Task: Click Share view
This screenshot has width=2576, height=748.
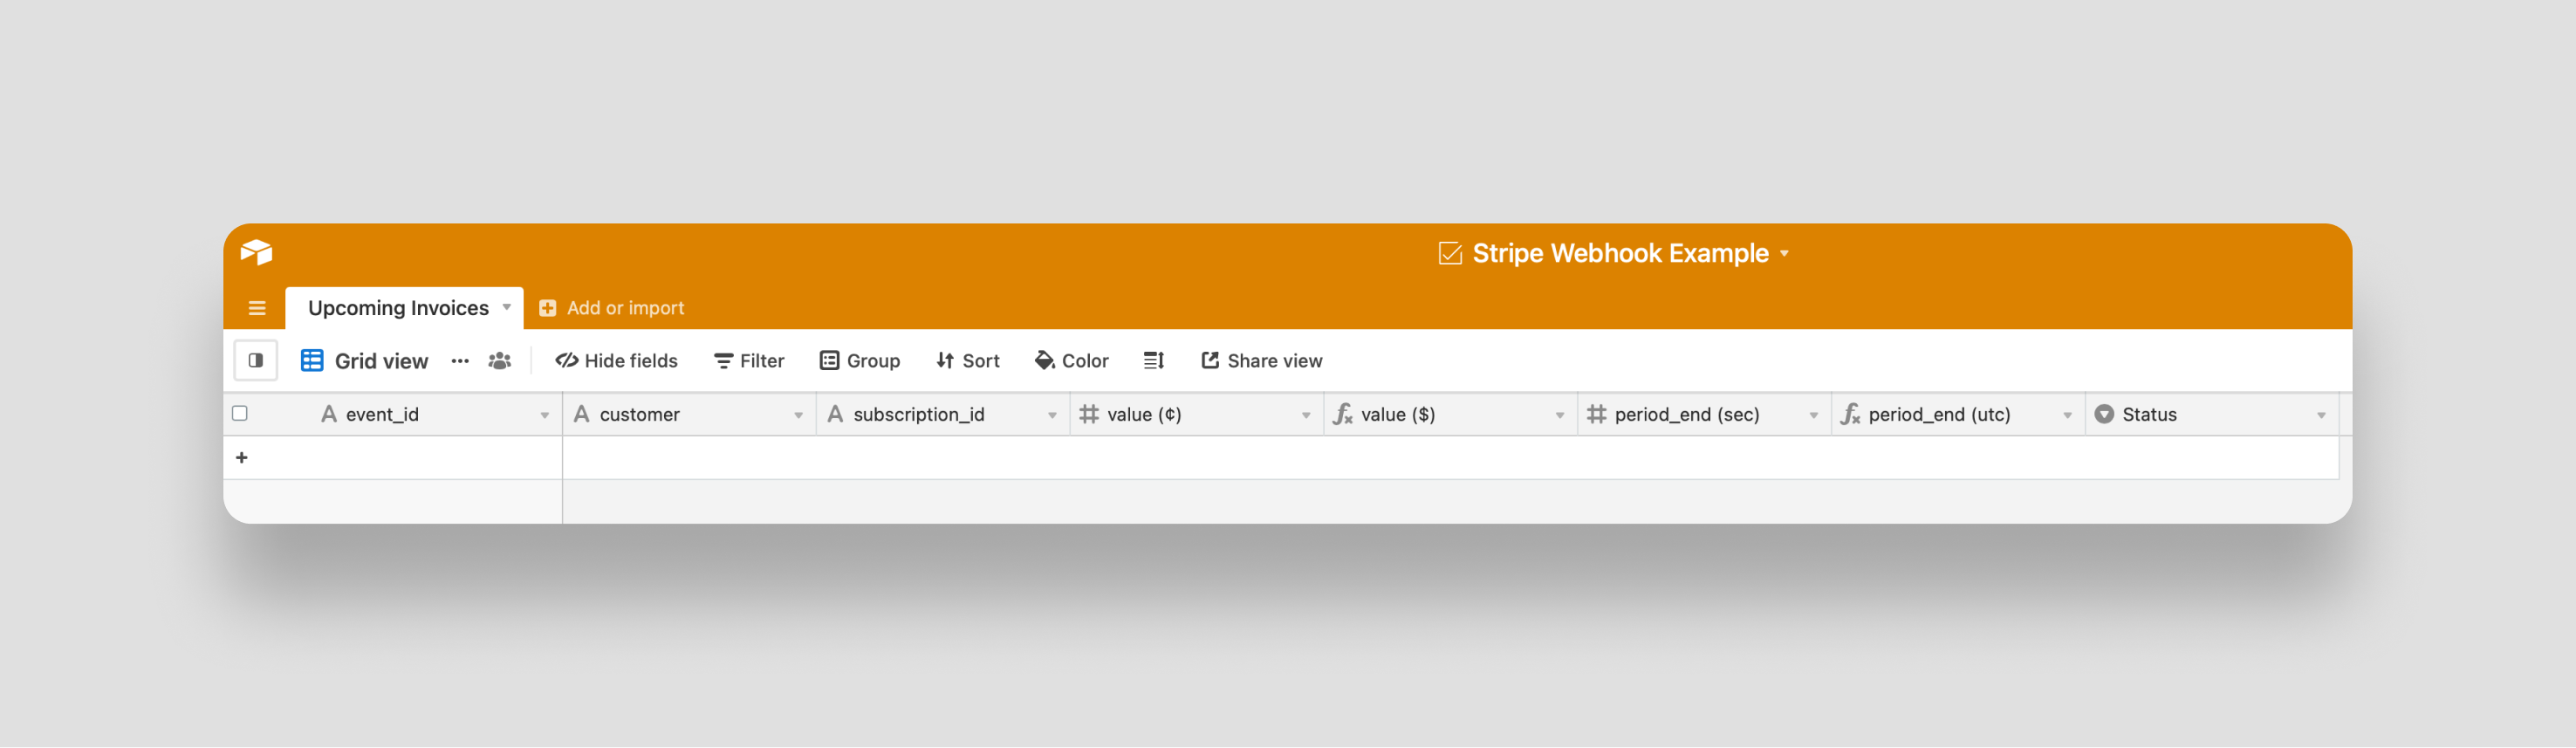Action: [x=1261, y=360]
